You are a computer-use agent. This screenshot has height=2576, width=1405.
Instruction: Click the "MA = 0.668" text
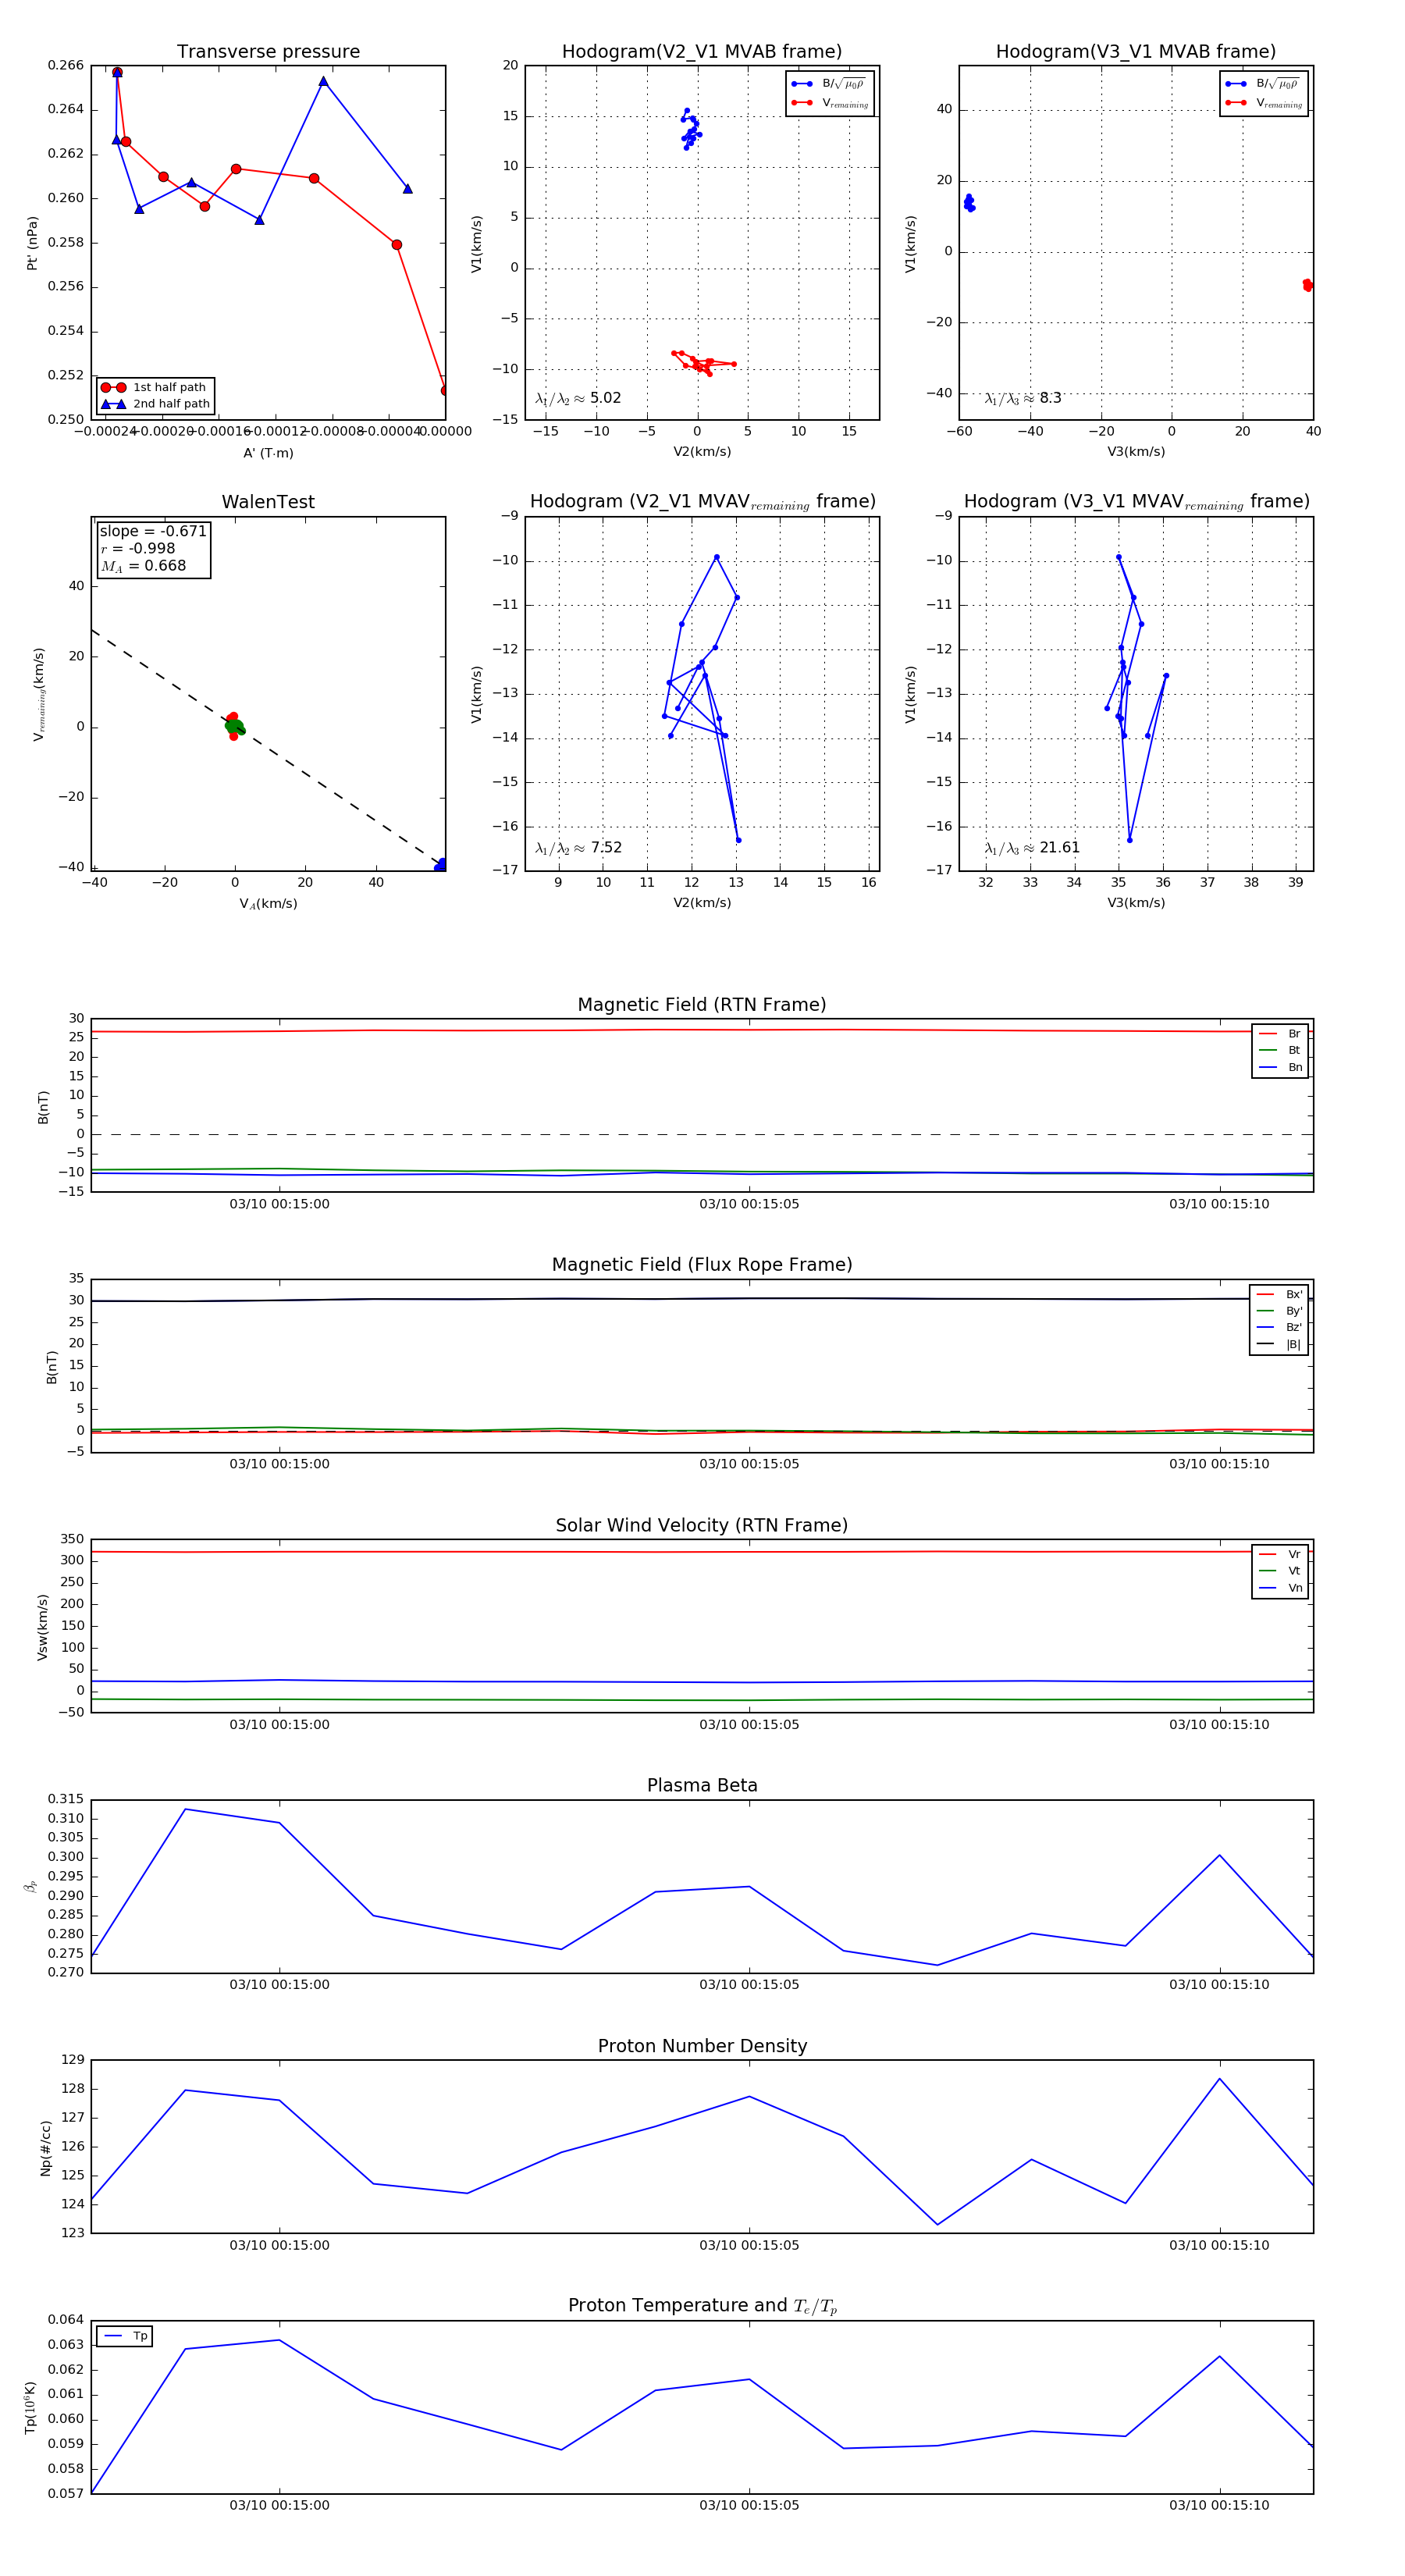(x=143, y=566)
